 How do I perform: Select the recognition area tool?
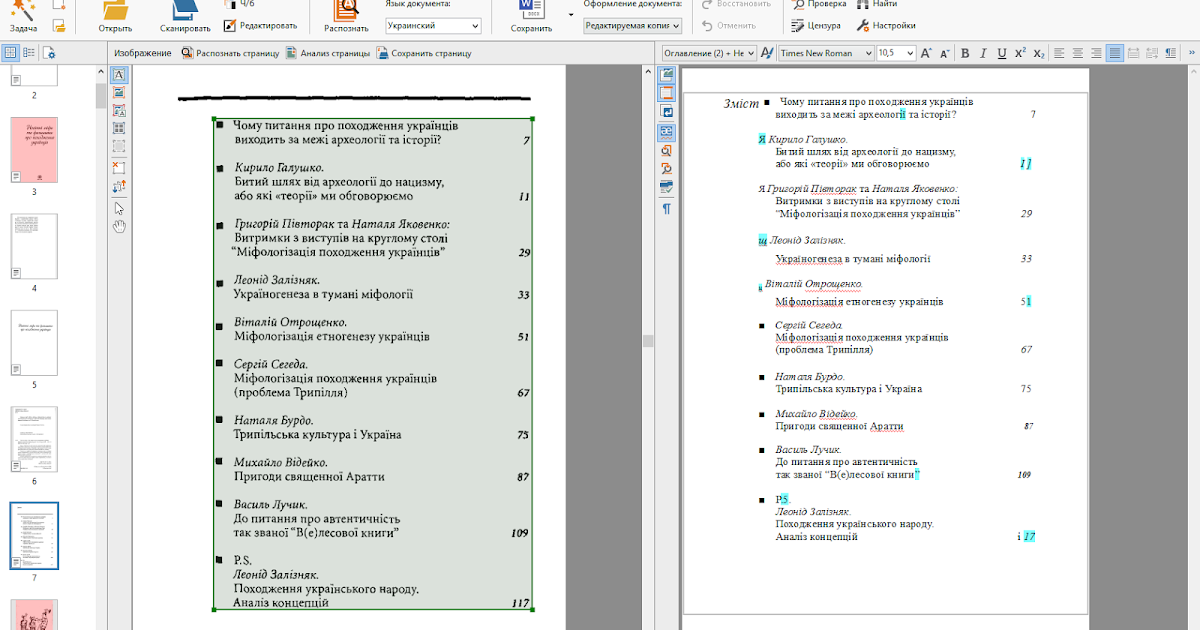pos(119,146)
